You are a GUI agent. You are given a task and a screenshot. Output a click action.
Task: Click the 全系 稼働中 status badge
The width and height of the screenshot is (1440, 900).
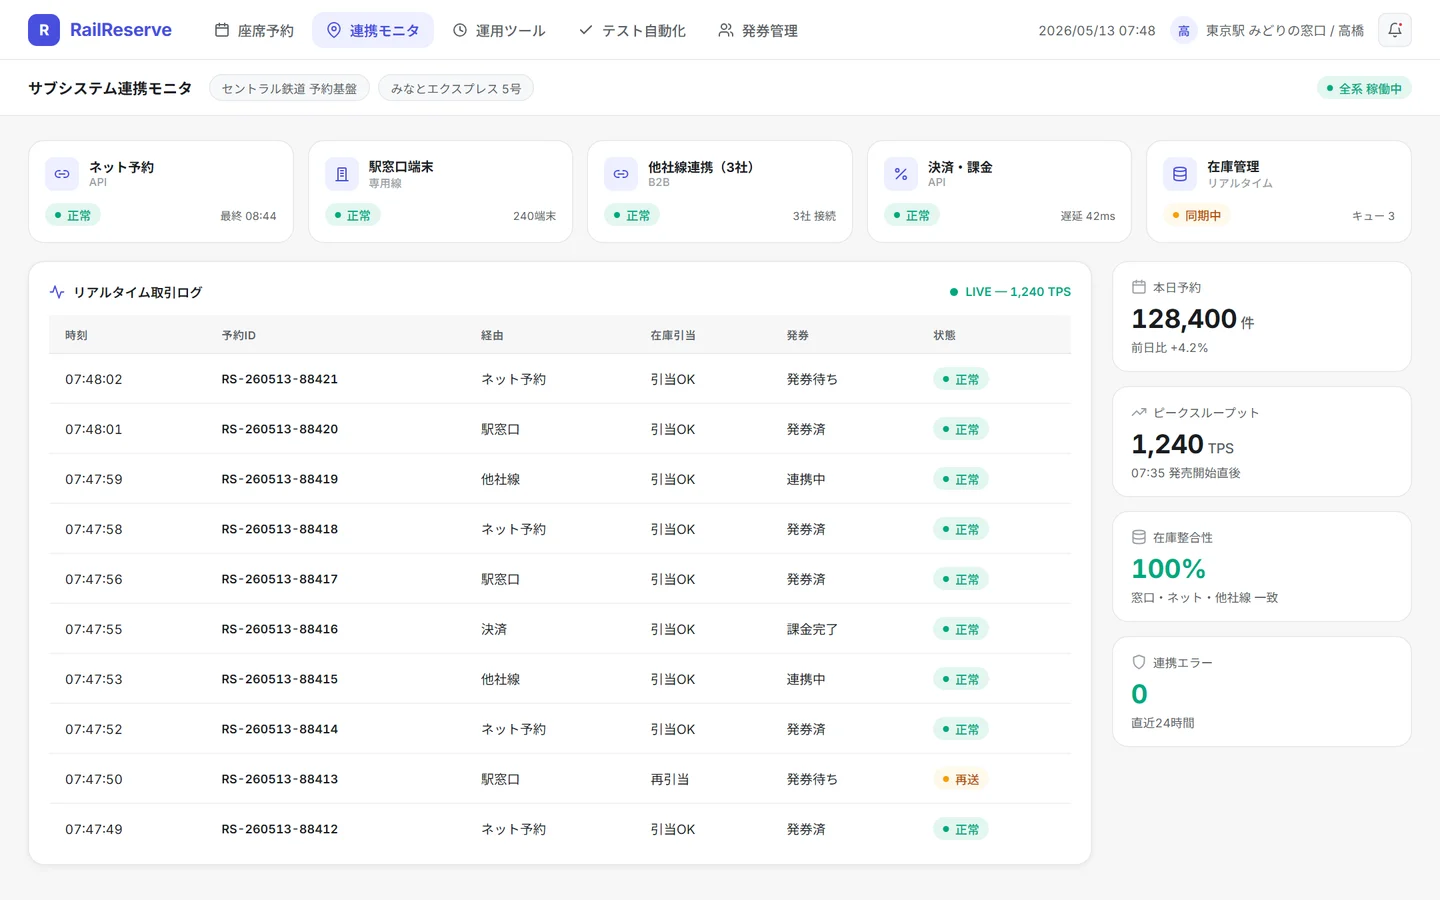1364,88
